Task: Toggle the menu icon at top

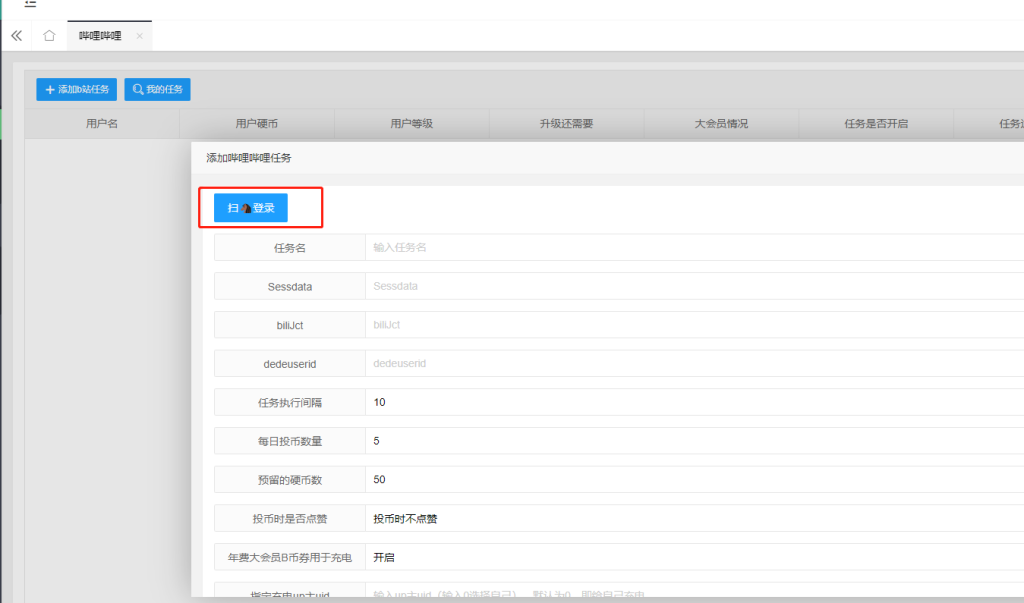Action: [30, 4]
